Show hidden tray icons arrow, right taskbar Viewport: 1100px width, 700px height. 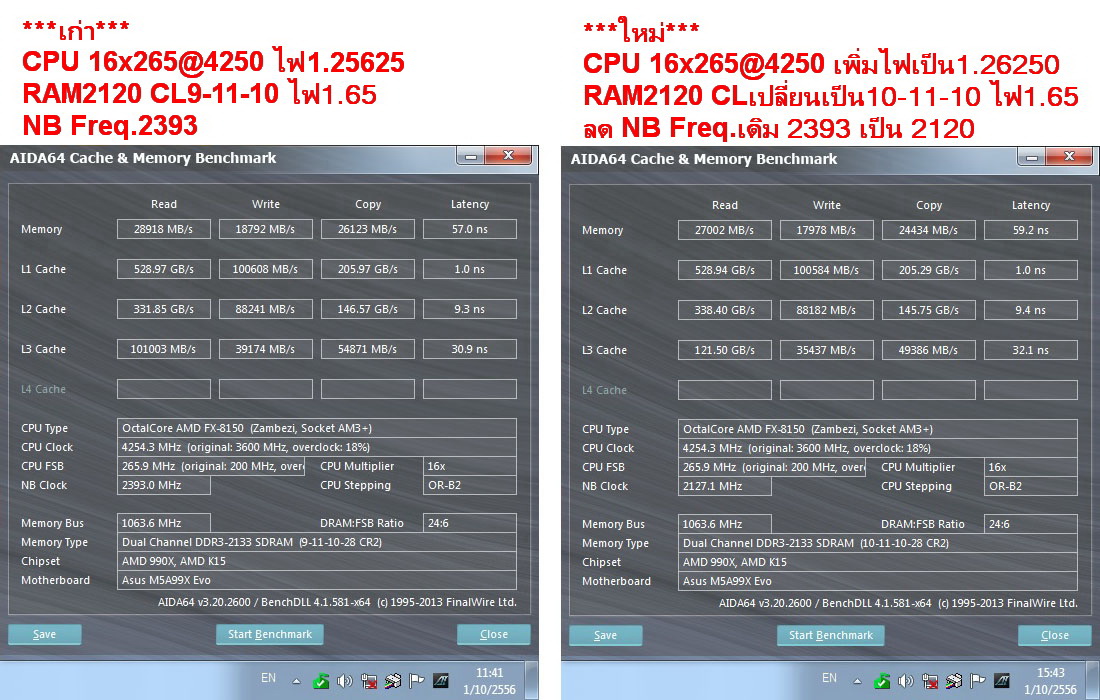point(858,681)
